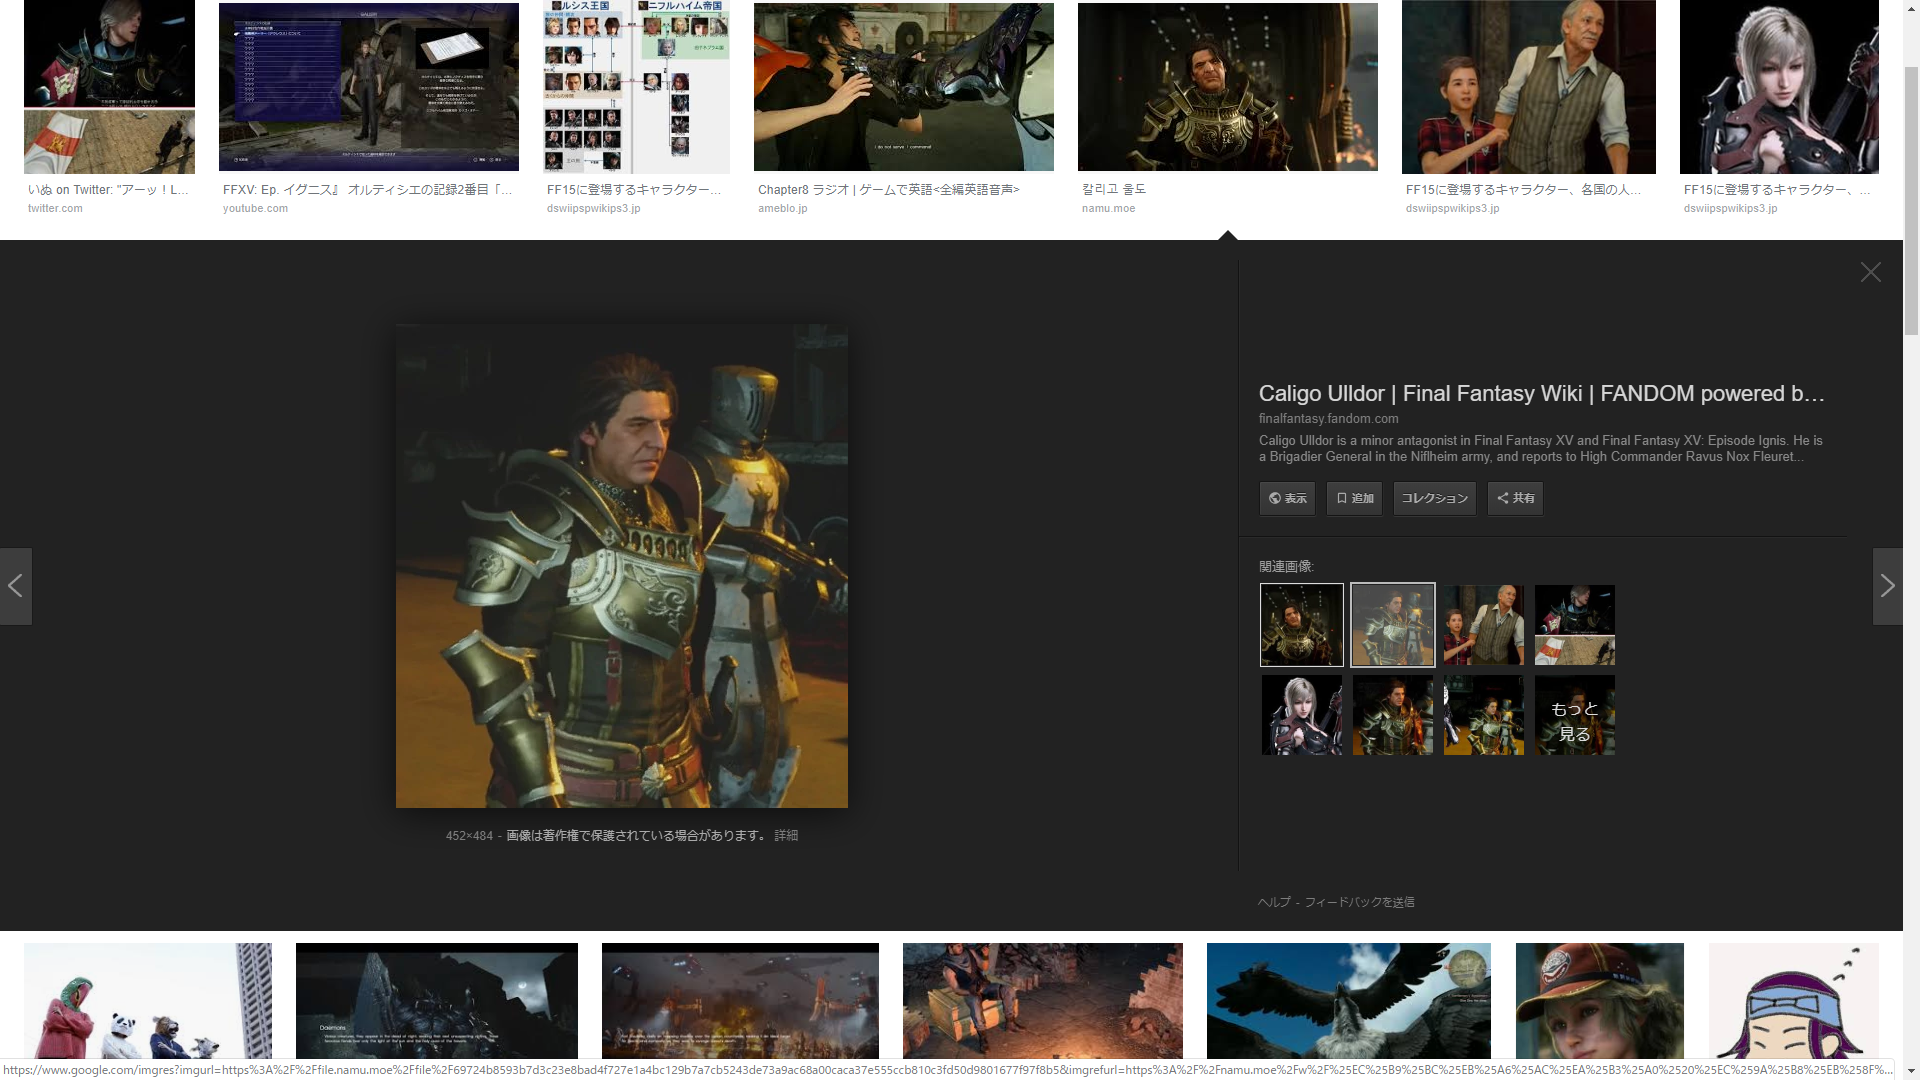Open the youtube.com FFXV Ep. イグニス result

click(x=368, y=87)
